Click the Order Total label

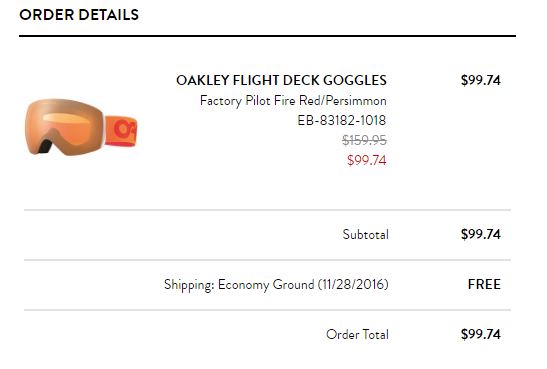point(357,334)
